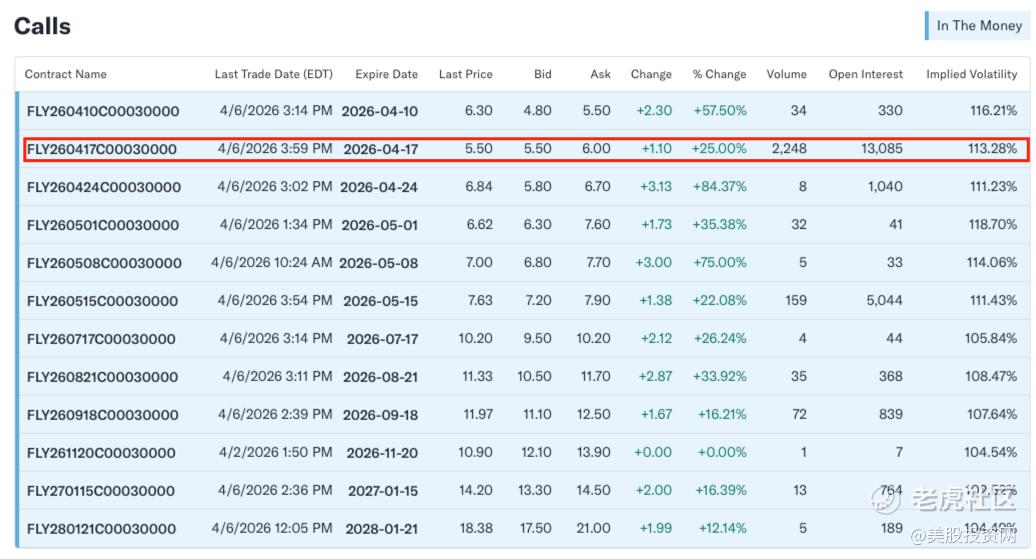Open contract FLY260717C00030000

point(101,339)
